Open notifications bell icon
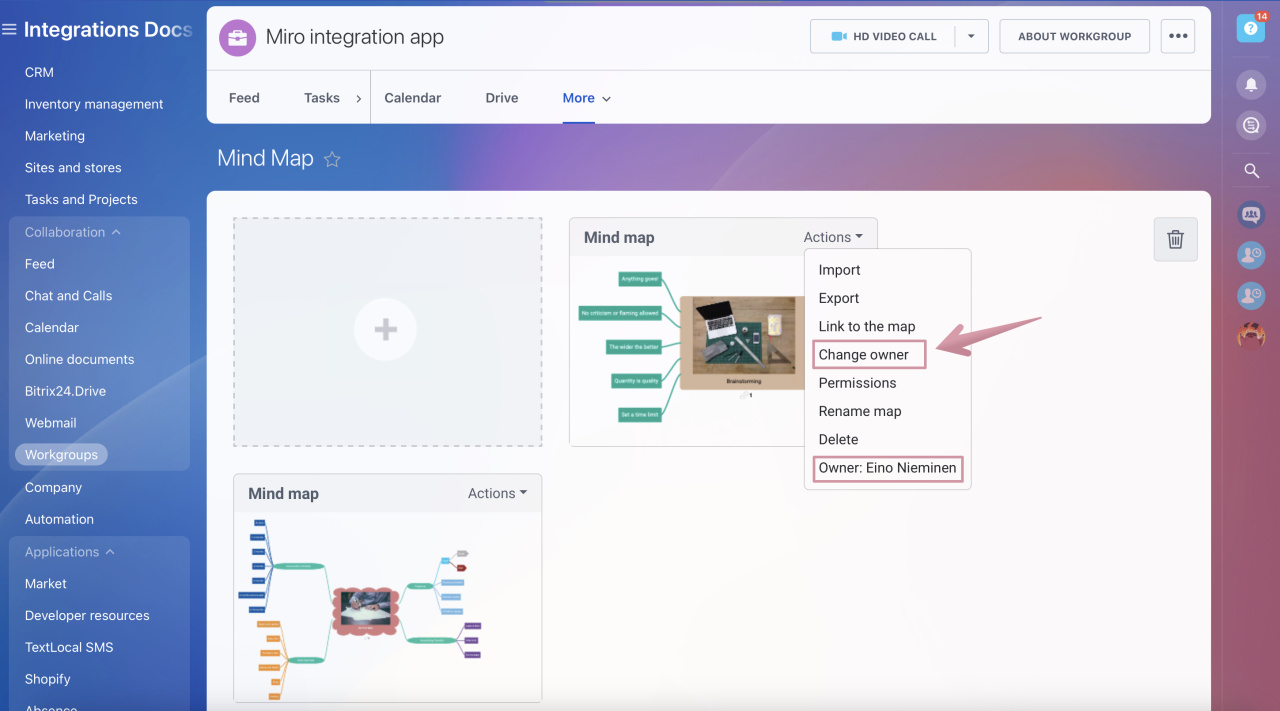 pos(1251,84)
